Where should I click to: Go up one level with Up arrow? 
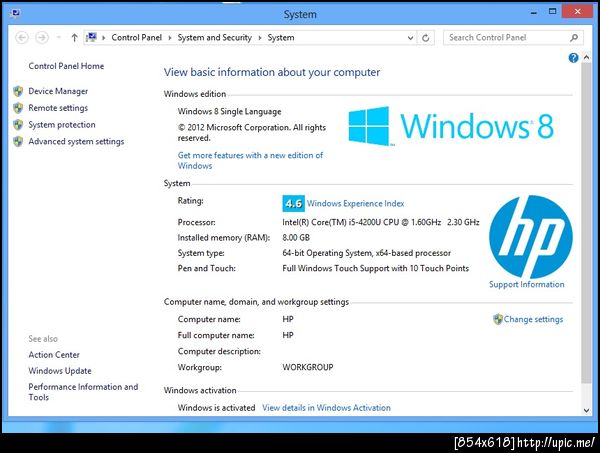tap(74, 37)
